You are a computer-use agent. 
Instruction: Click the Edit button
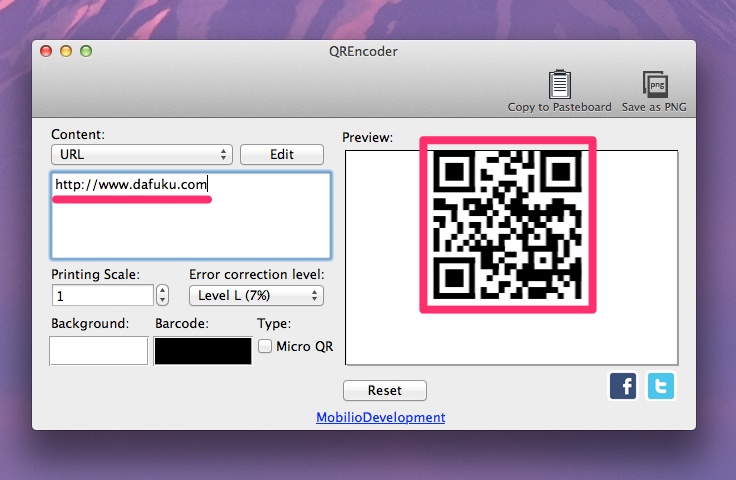click(x=282, y=154)
